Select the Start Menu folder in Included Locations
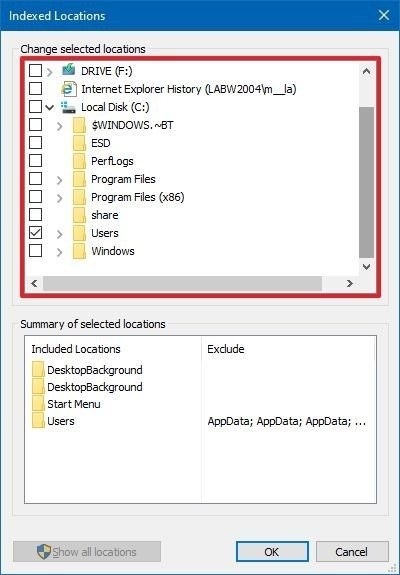400x575 pixels. click(x=66, y=404)
